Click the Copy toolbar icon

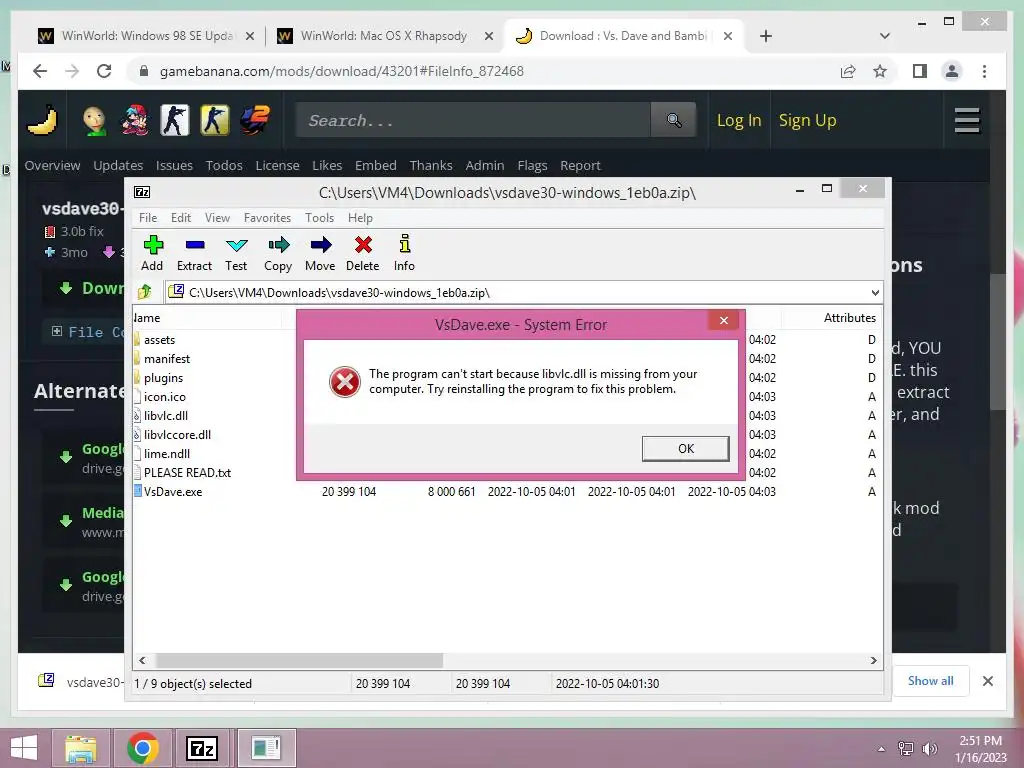pyautogui.click(x=278, y=253)
